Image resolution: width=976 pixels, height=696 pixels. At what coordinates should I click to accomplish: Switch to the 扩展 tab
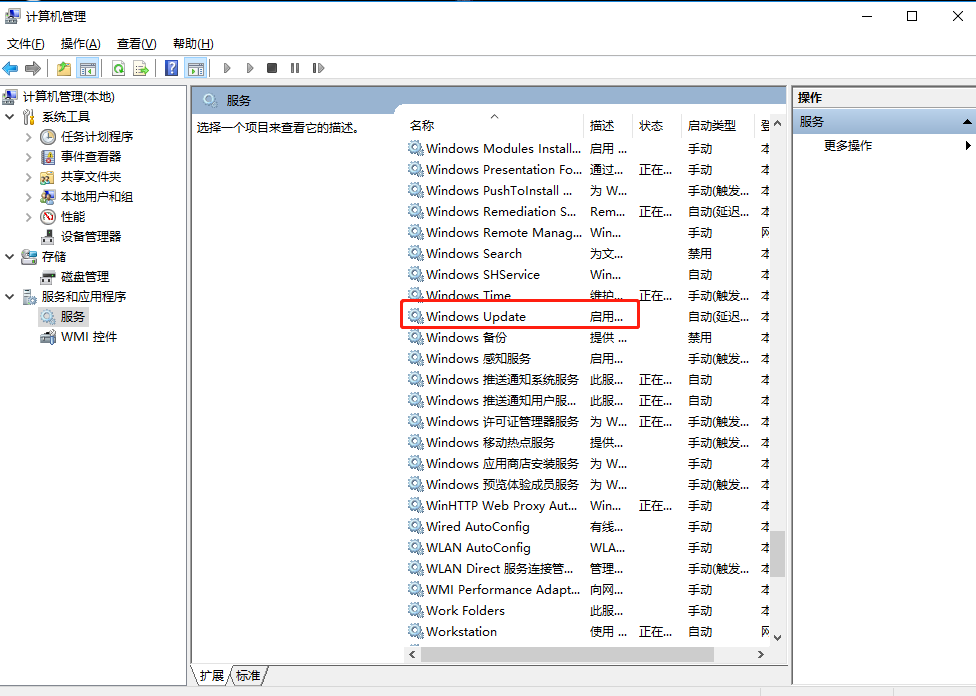[x=212, y=675]
